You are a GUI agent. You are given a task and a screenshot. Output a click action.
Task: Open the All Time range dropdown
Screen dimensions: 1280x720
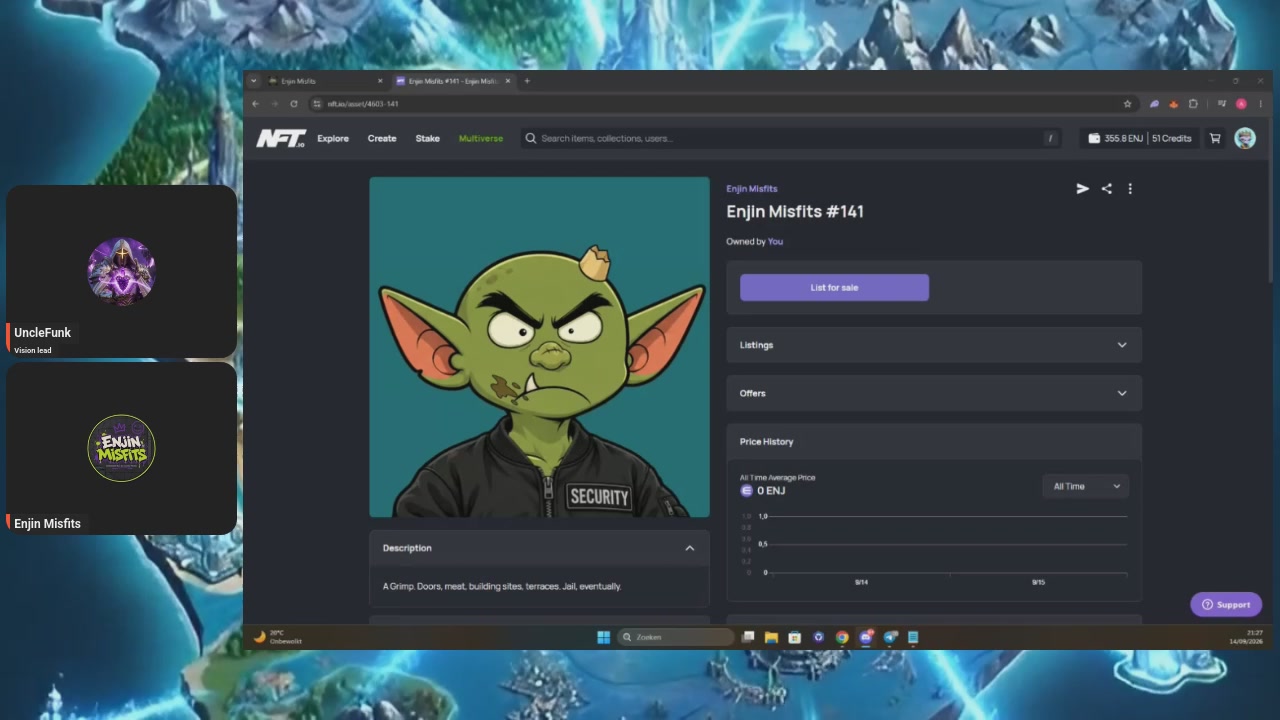1086,486
